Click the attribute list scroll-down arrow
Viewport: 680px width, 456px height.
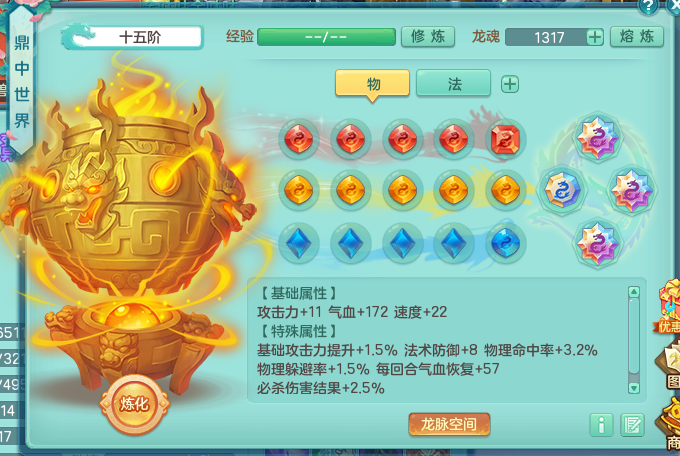pos(634,387)
